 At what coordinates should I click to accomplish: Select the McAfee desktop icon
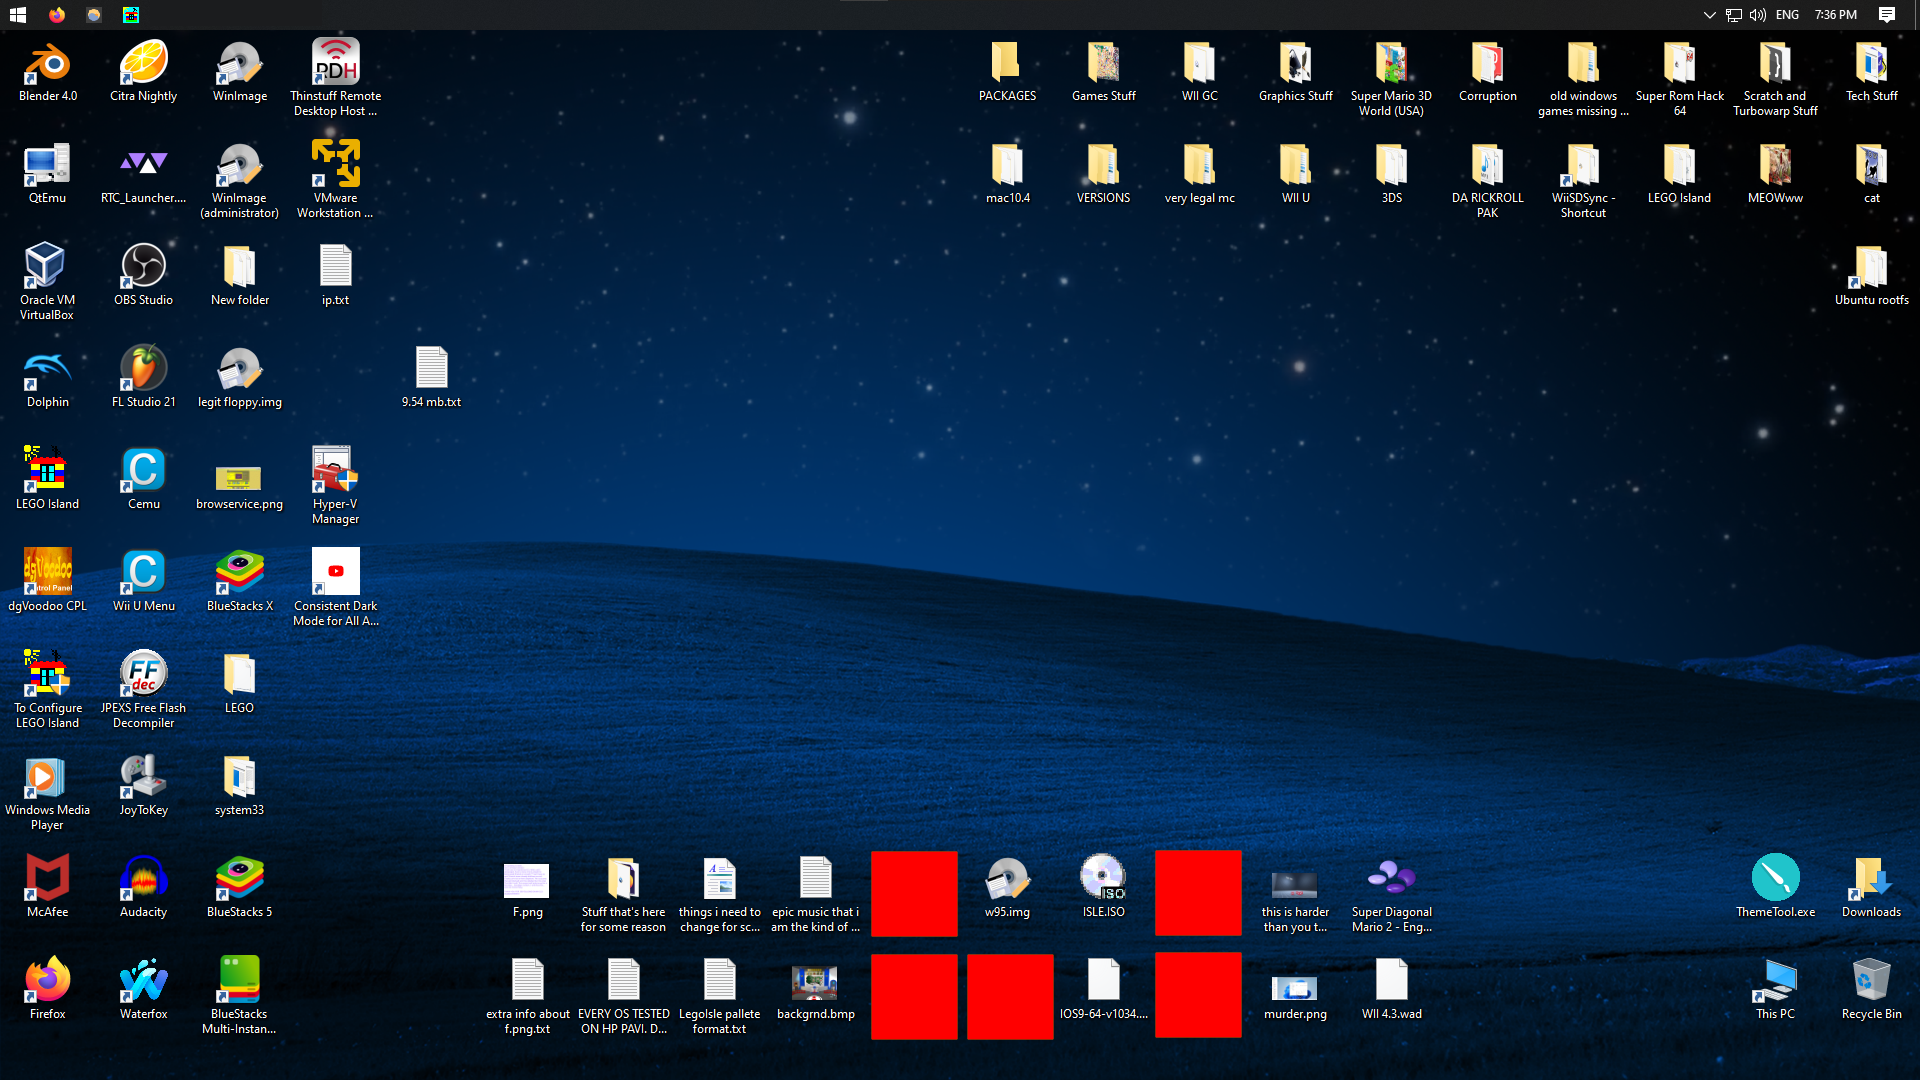coord(47,880)
